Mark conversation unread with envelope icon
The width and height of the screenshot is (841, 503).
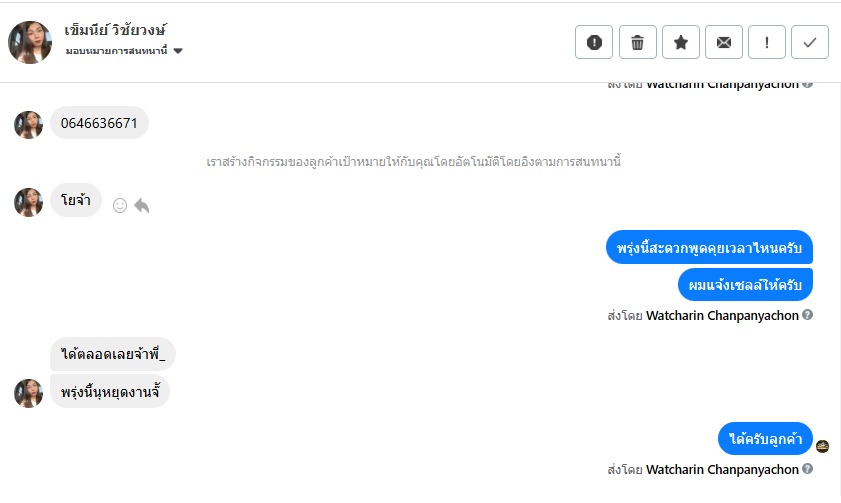(x=724, y=42)
